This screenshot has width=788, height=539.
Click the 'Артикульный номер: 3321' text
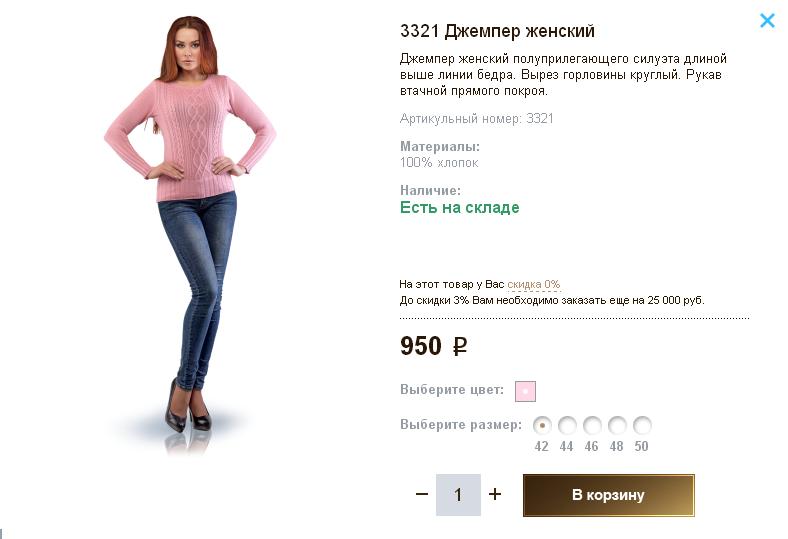click(x=476, y=118)
